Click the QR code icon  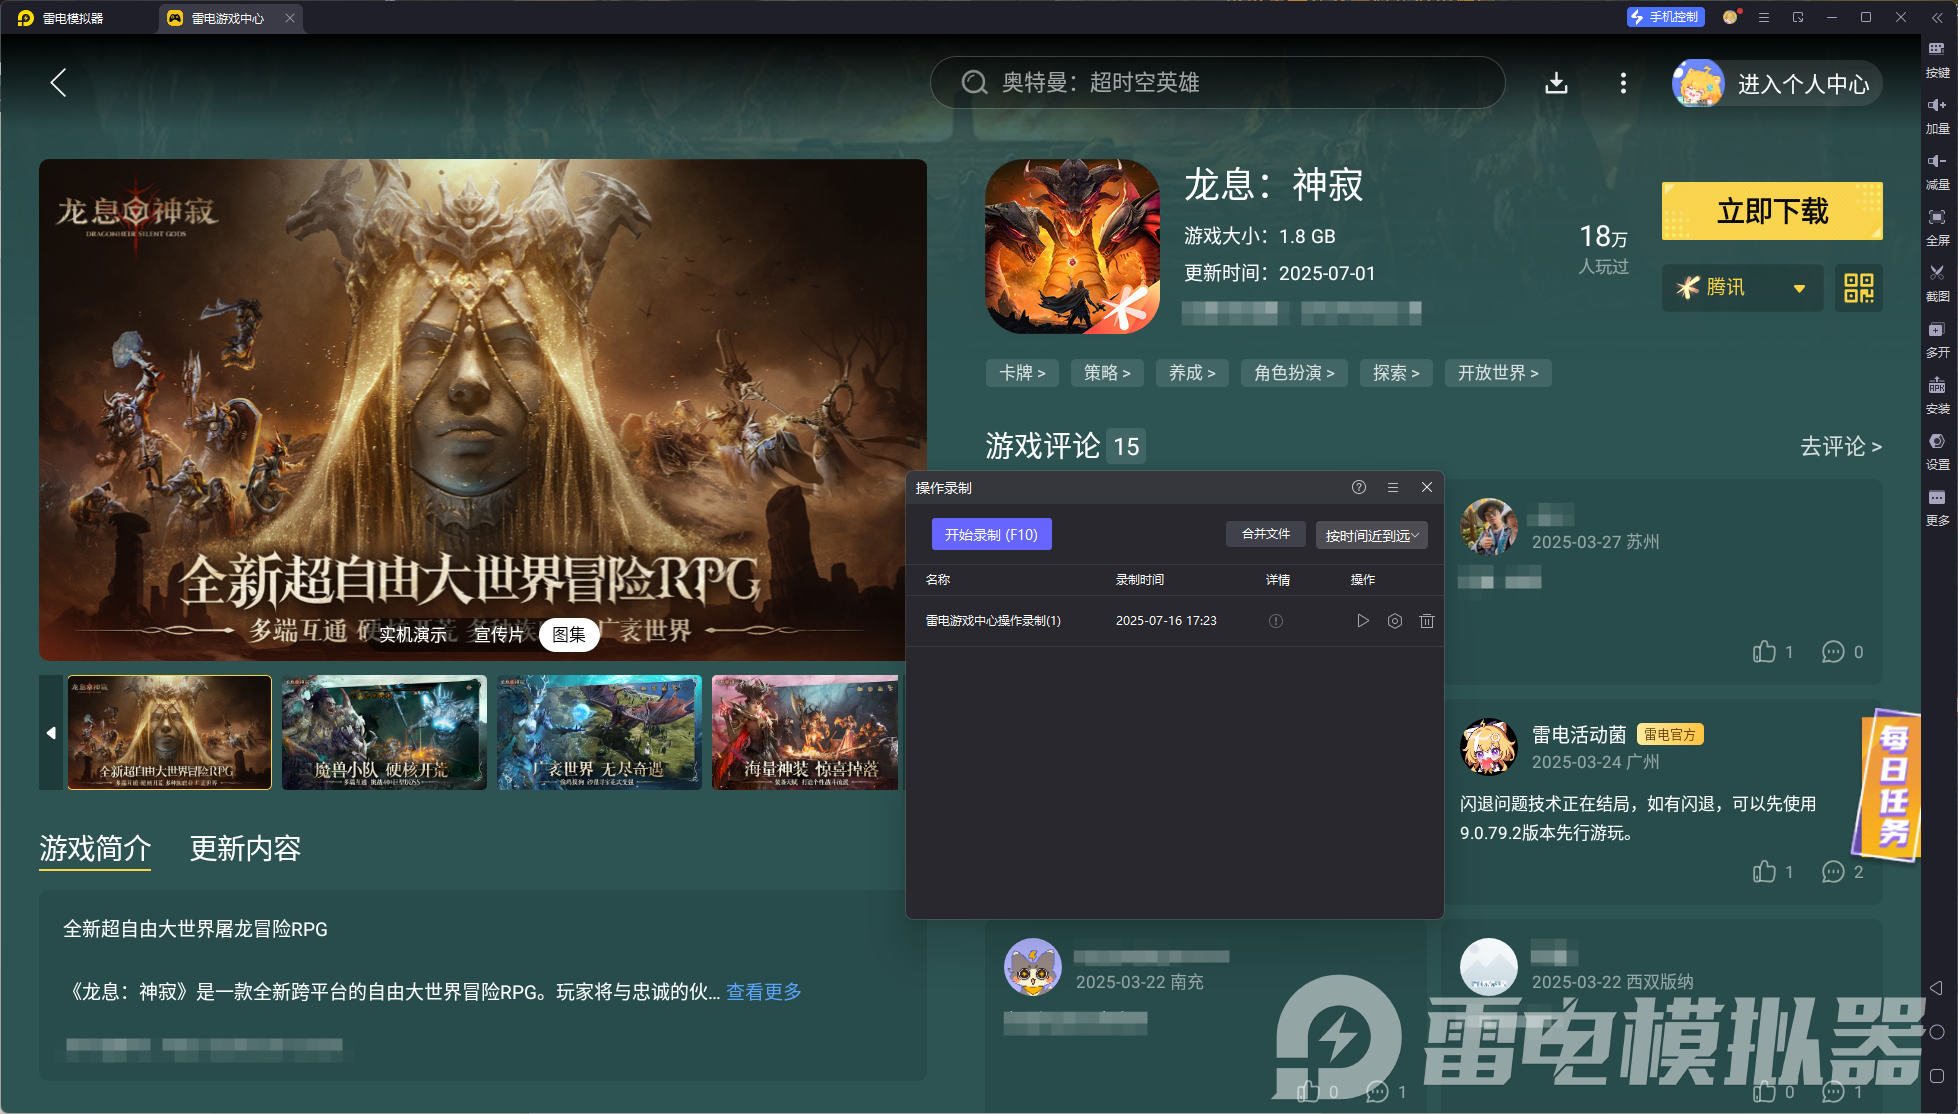click(1858, 288)
